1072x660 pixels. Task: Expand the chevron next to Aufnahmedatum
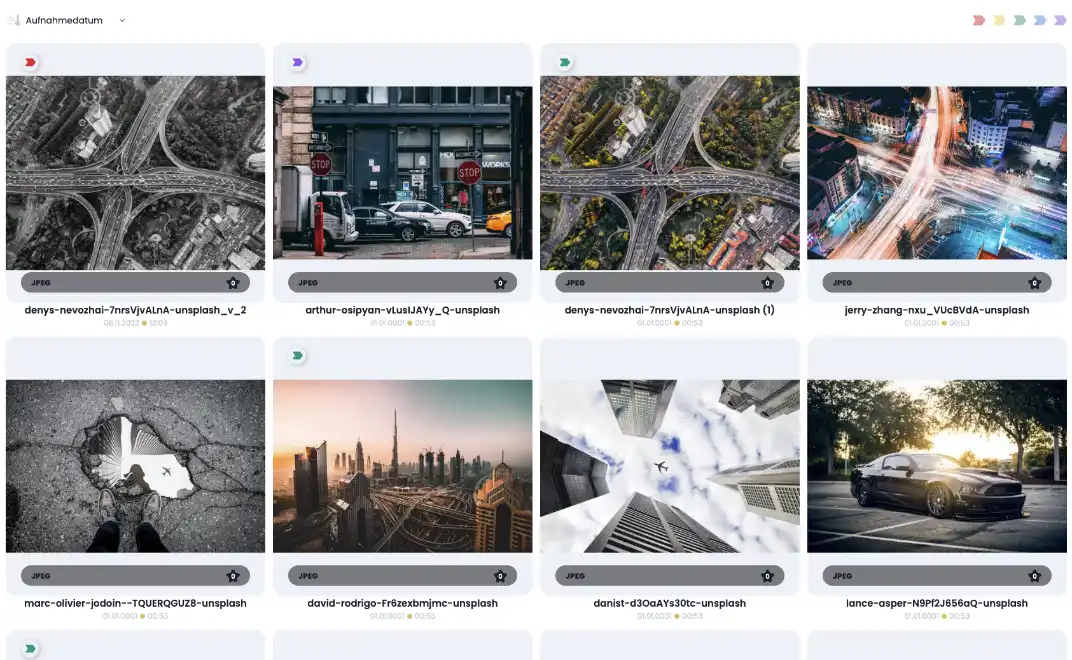[122, 20]
